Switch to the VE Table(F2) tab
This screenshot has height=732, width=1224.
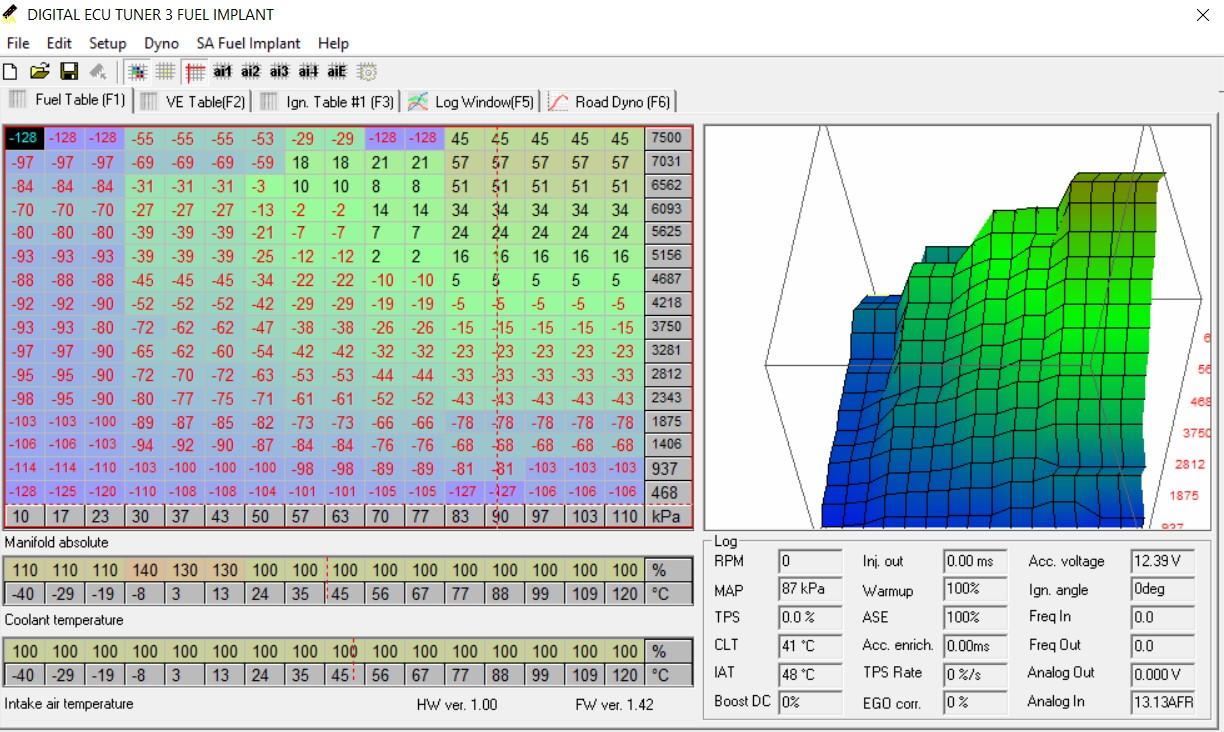pyautogui.click(x=193, y=101)
